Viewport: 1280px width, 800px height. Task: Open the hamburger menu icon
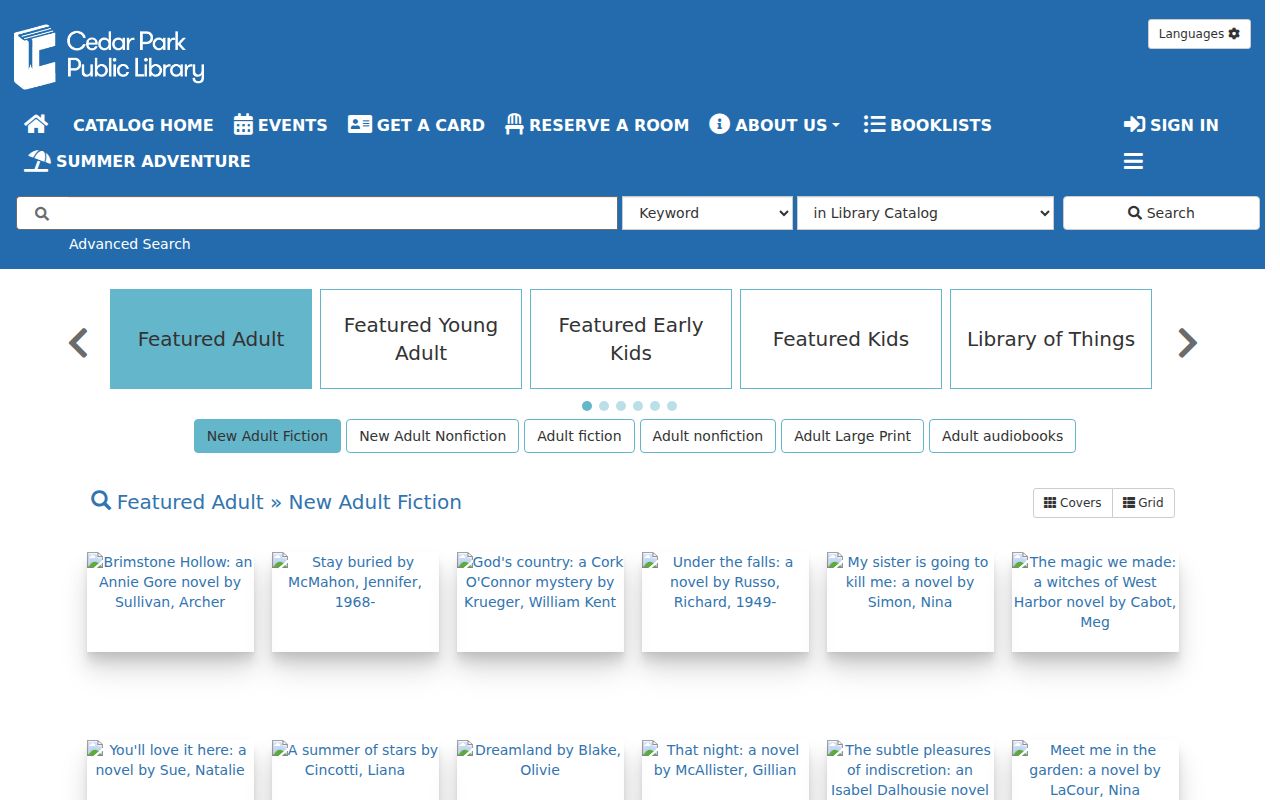coord(1133,161)
